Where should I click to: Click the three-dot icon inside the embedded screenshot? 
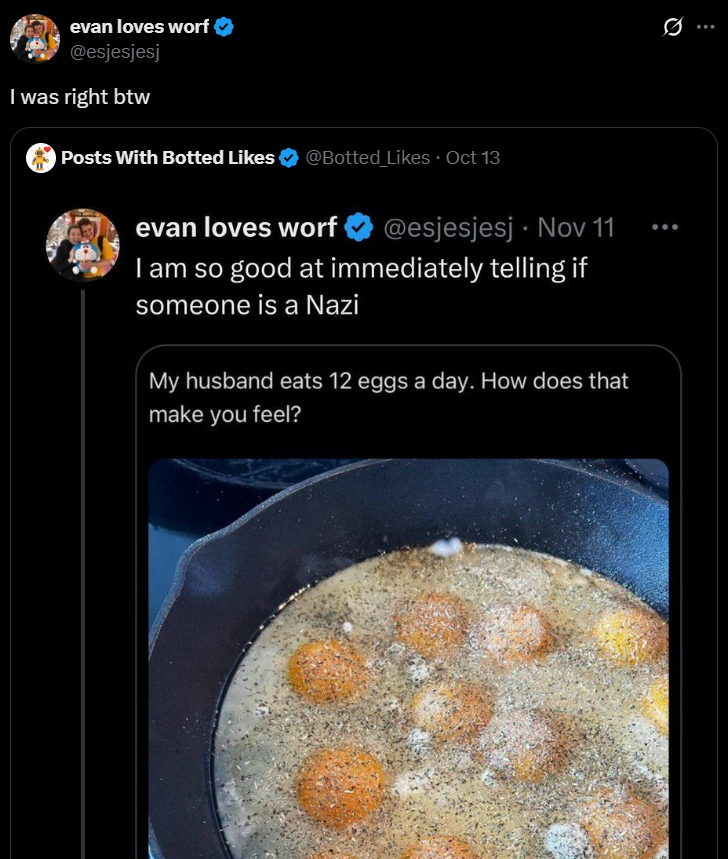(x=665, y=227)
